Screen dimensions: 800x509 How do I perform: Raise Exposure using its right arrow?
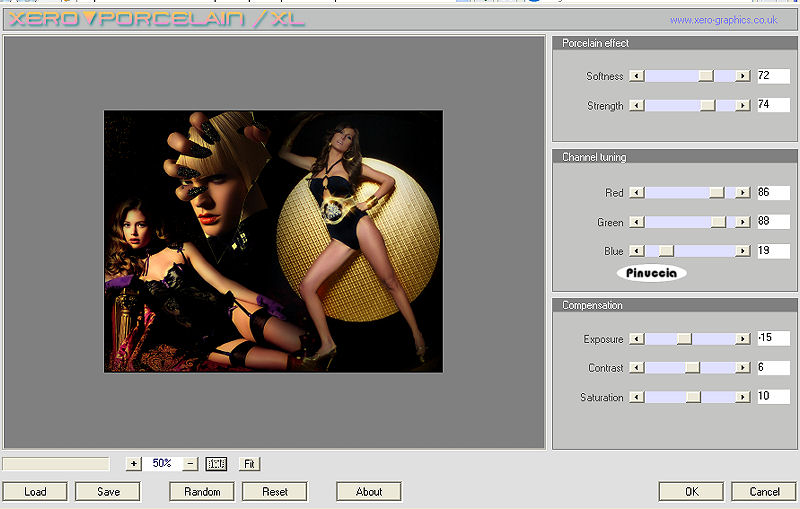(x=743, y=339)
